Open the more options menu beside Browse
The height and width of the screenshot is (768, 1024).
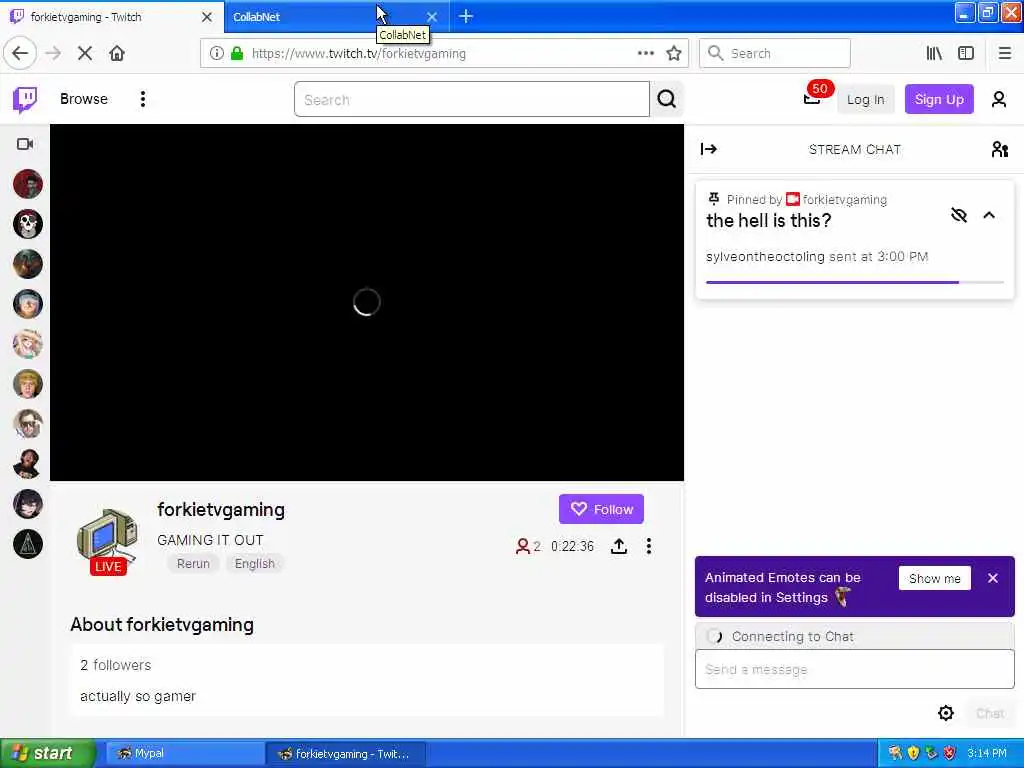142,99
